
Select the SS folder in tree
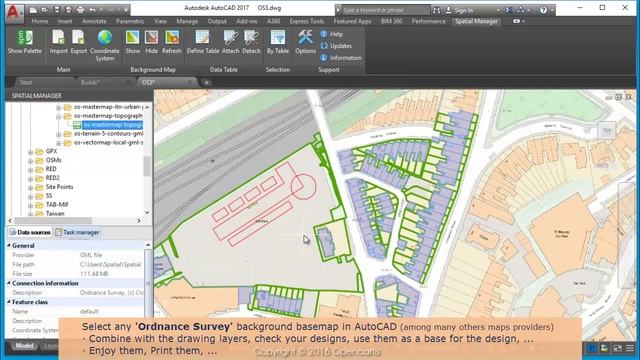(x=49, y=196)
